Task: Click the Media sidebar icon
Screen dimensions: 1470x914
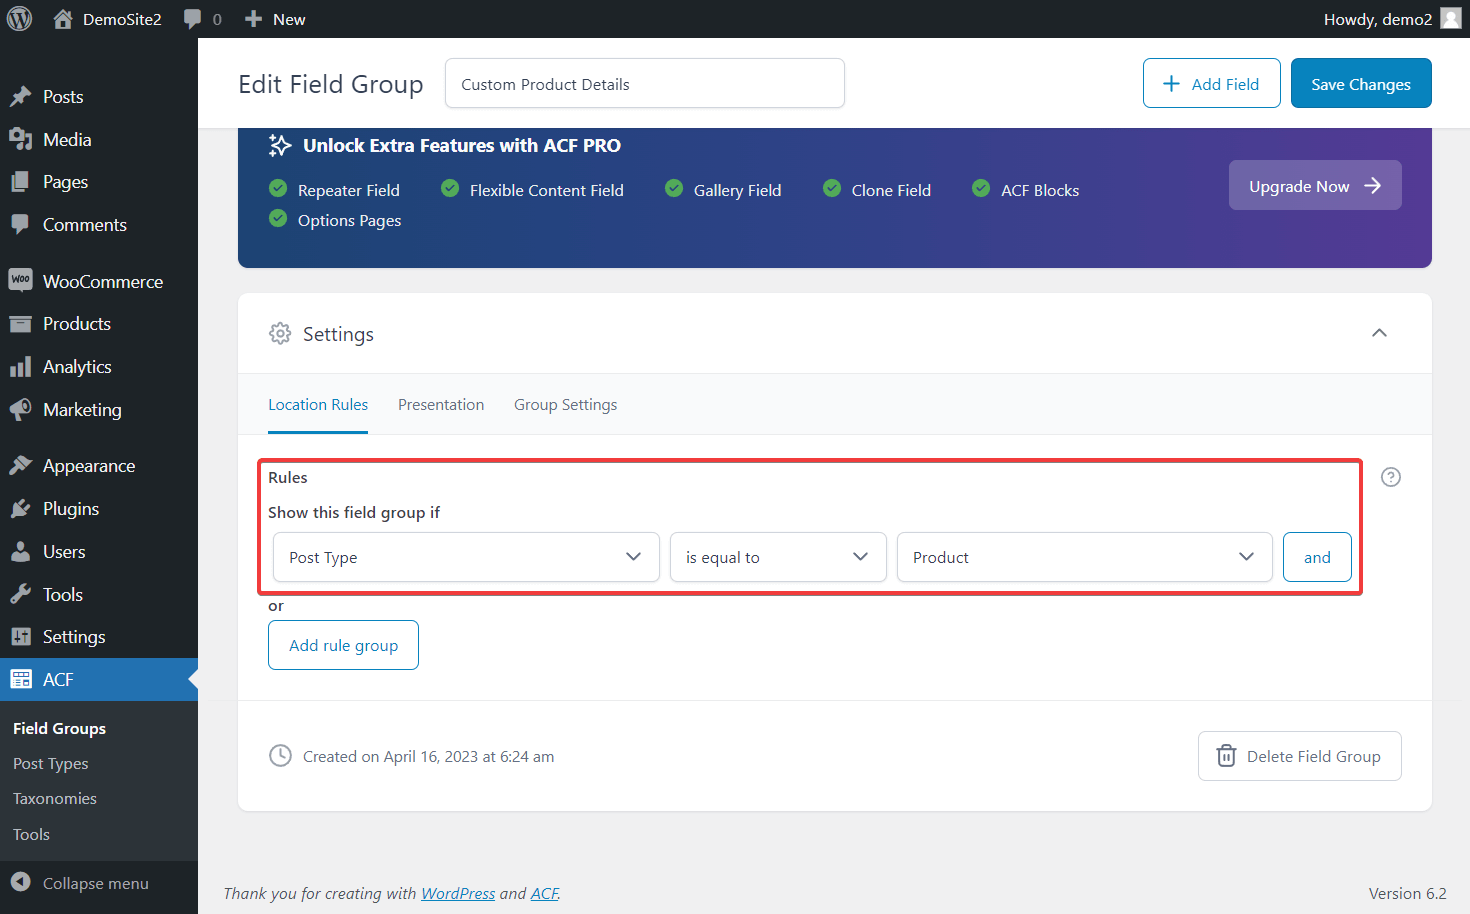Action: [21, 140]
